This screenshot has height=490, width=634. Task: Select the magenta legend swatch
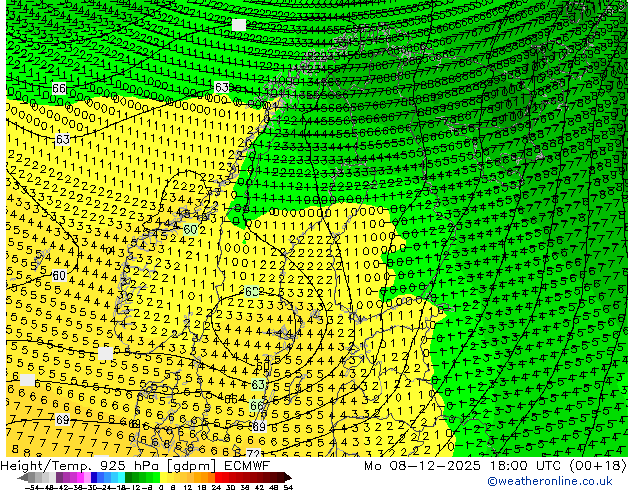pyautogui.click(x=80, y=477)
